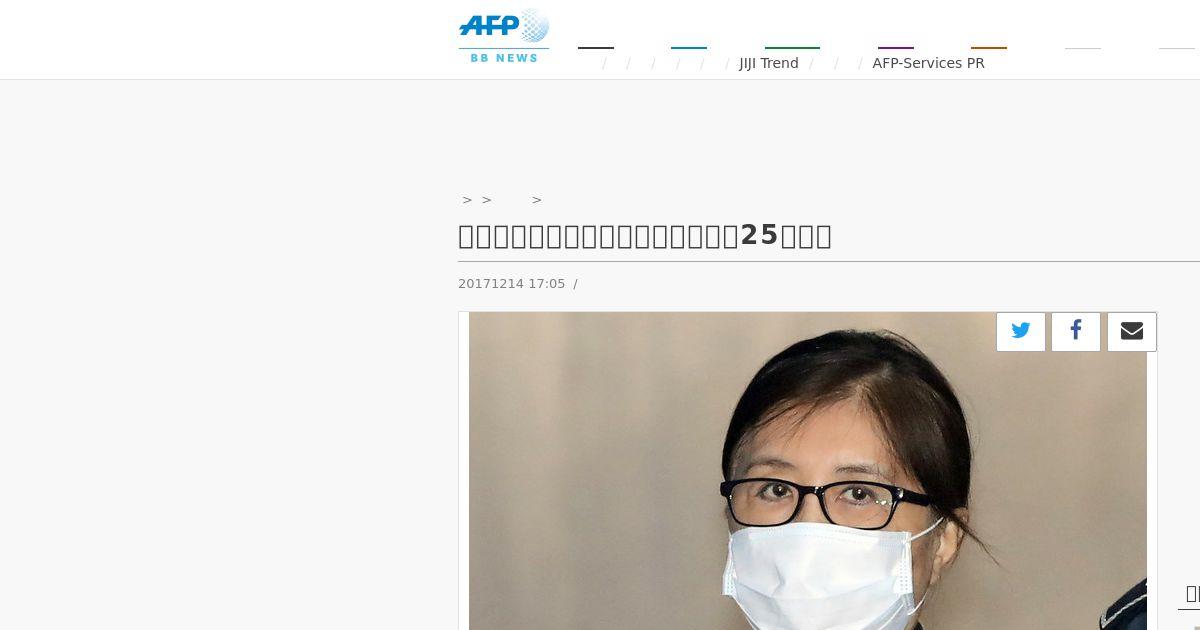
Task: Open the AFP-Services PR menu item
Action: (928, 63)
